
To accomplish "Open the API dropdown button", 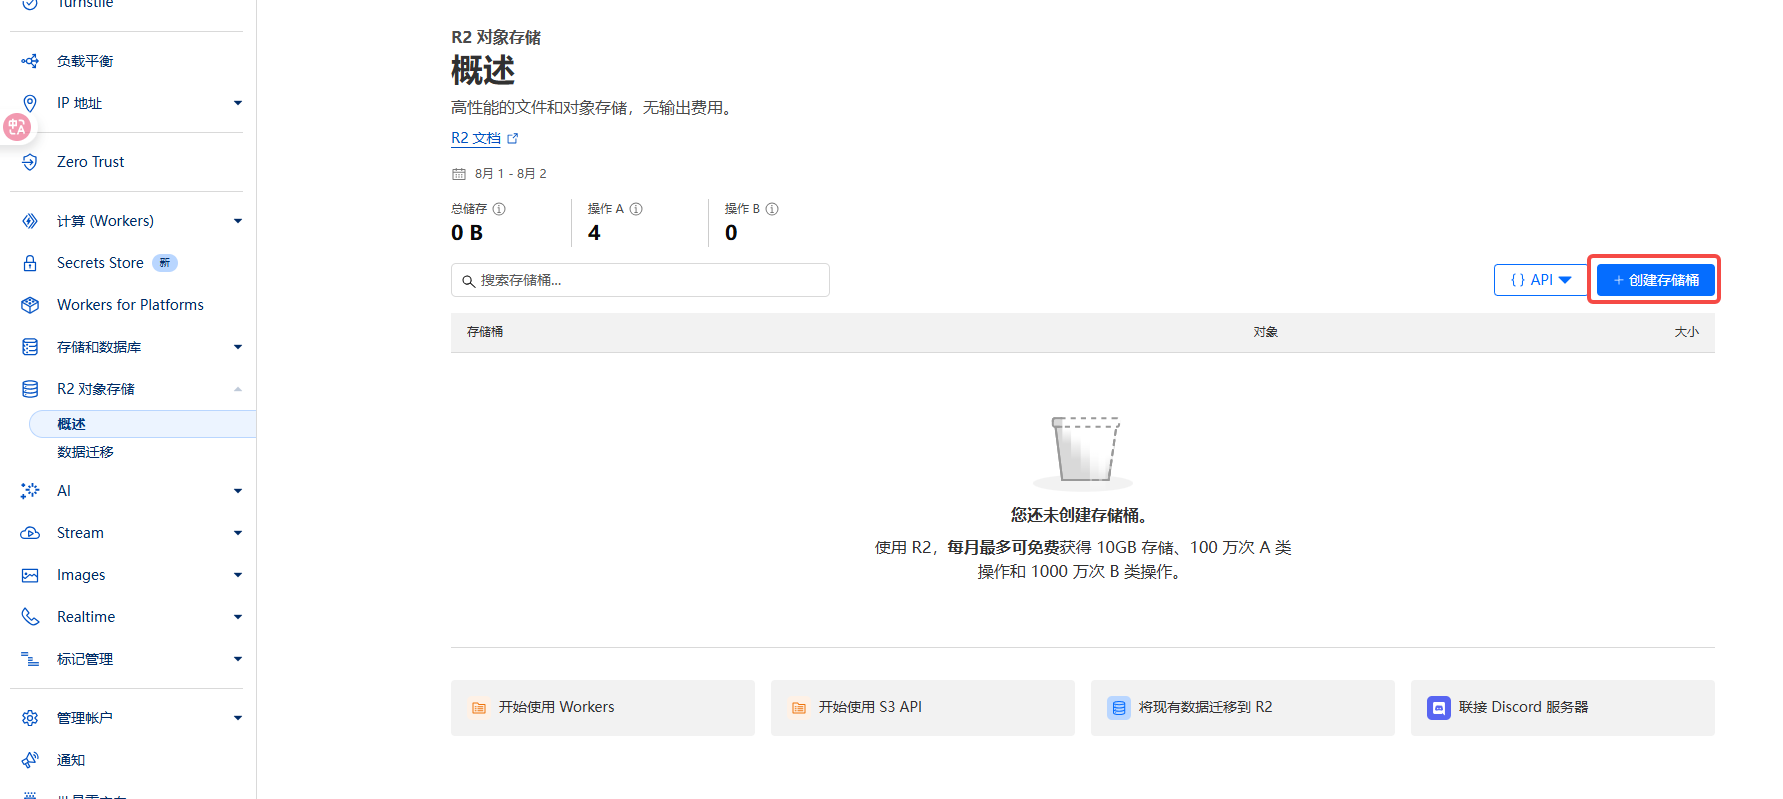I will (x=1540, y=280).
